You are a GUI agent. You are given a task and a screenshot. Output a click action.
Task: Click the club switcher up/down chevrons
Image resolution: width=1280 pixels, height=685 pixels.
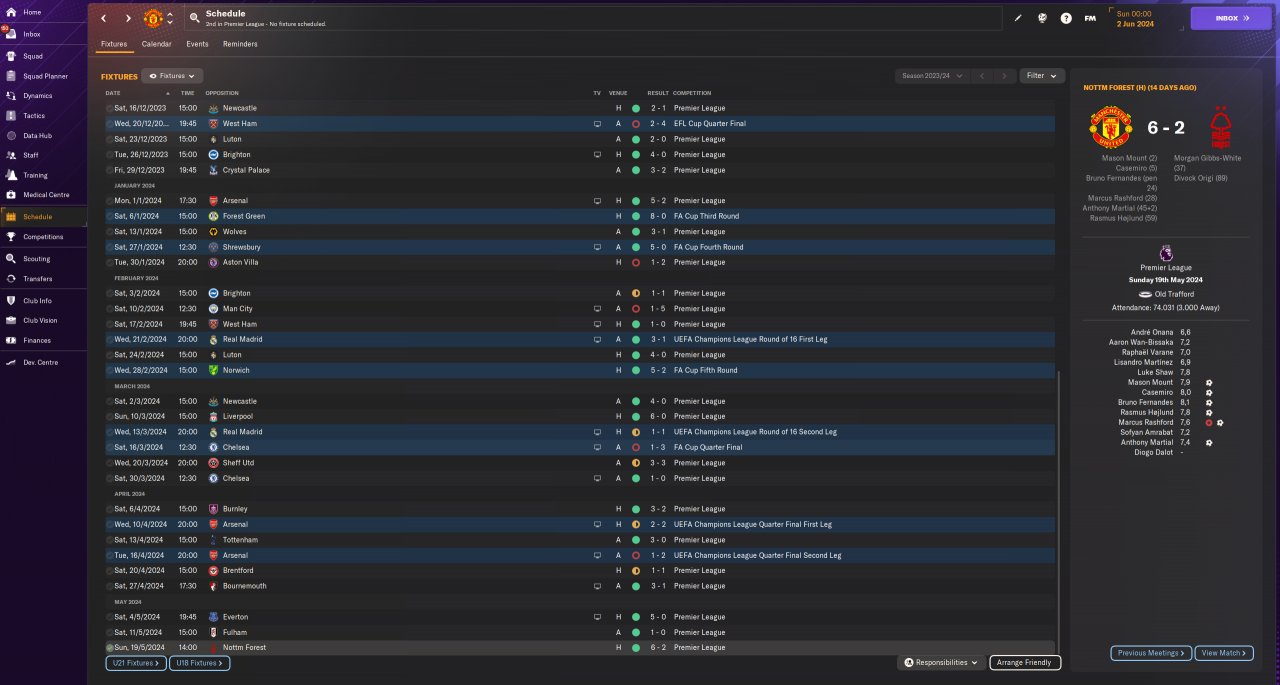[x=170, y=18]
